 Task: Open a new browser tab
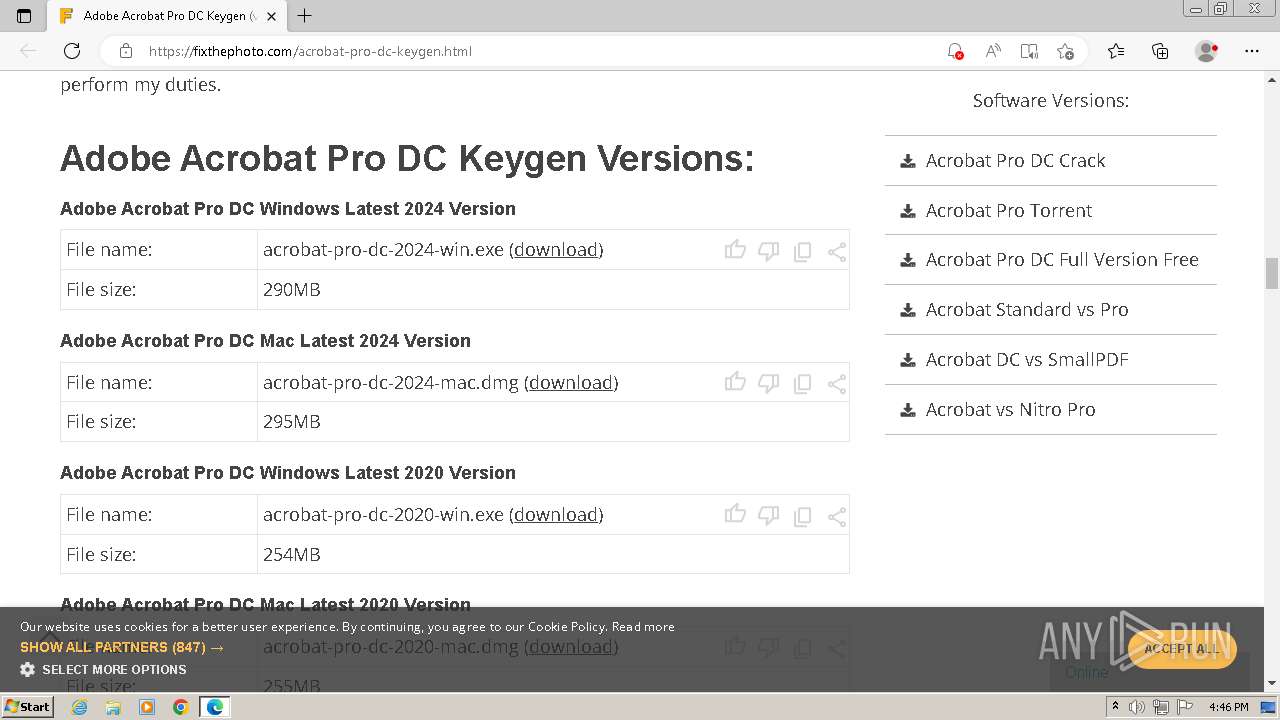pos(305,16)
